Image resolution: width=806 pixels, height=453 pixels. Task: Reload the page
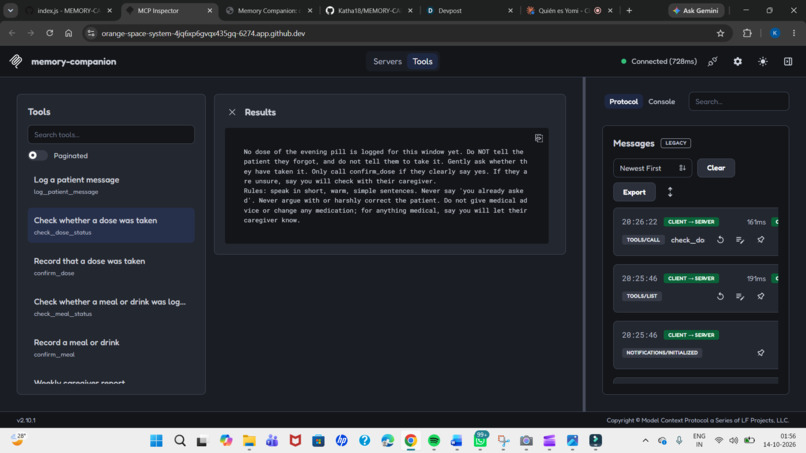coord(49,33)
